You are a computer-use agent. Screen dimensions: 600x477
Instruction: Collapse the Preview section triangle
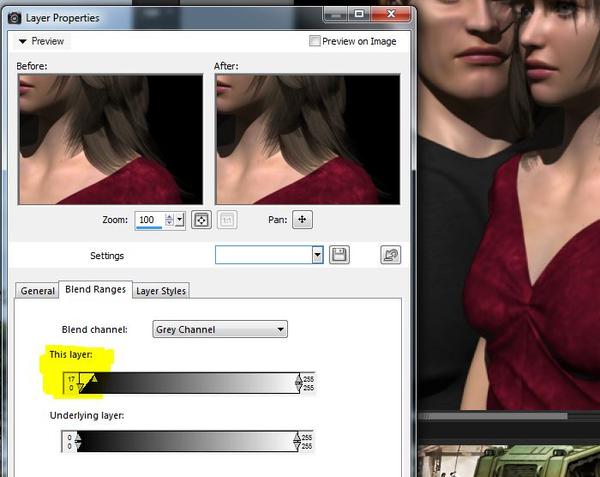pos(23,41)
